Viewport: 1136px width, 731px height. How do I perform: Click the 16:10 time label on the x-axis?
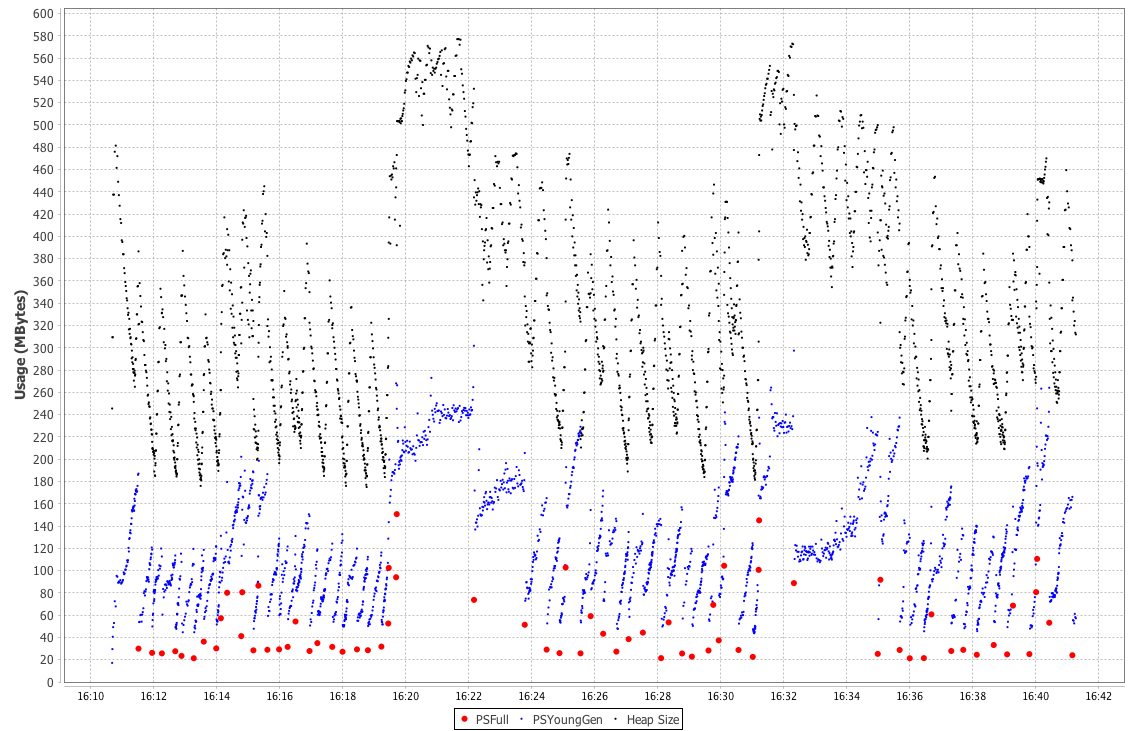91,697
